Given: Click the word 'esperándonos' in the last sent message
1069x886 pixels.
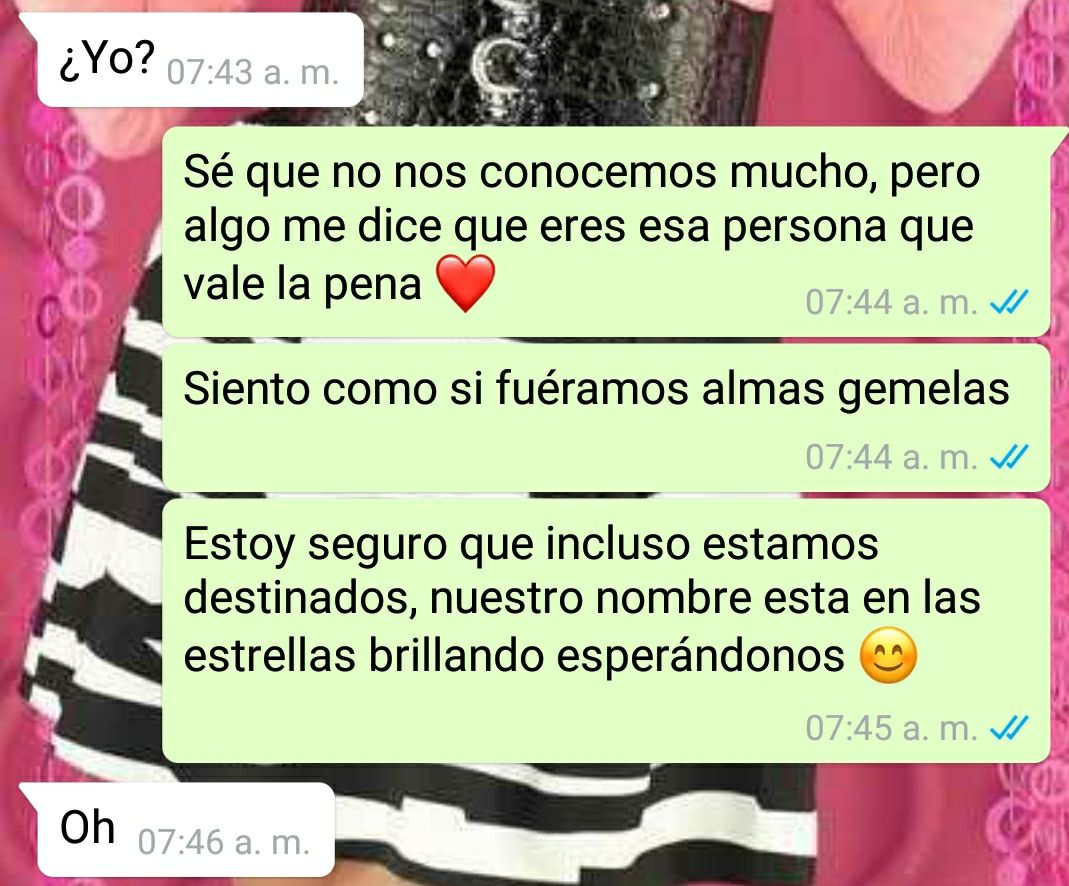Looking at the screenshot, I should pos(701,658).
